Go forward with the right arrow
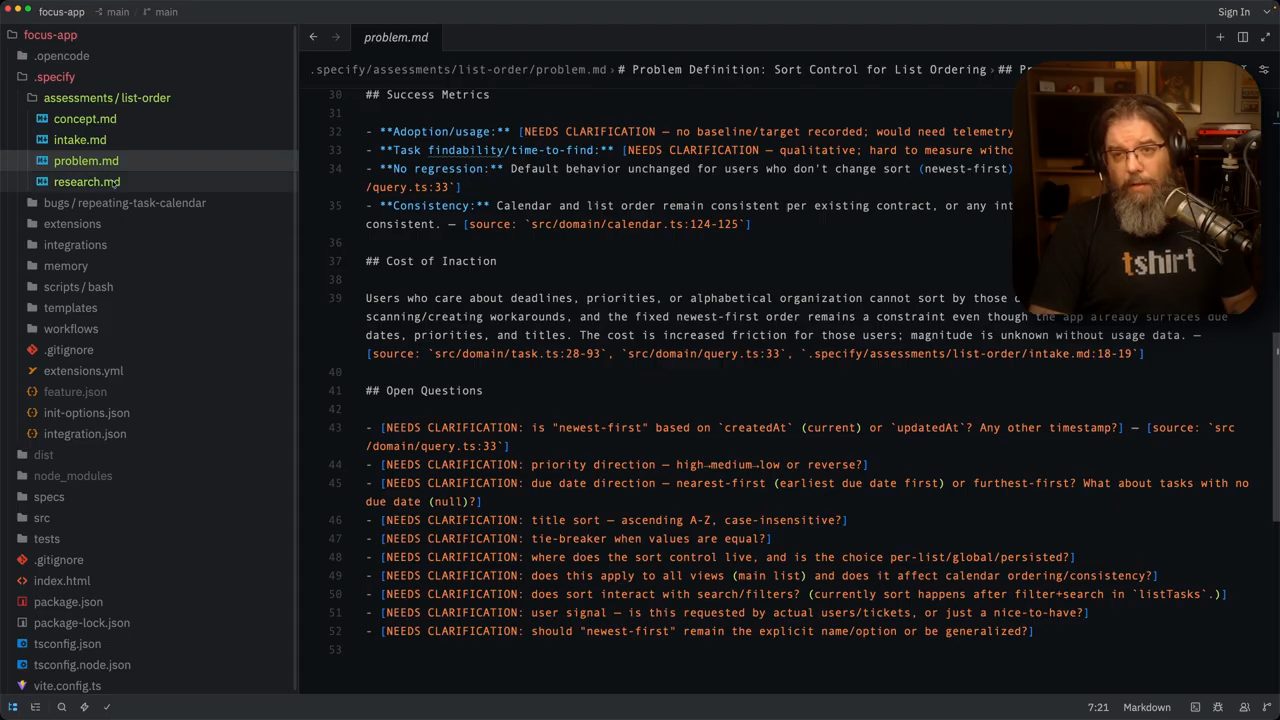The image size is (1280, 720). tap(336, 37)
